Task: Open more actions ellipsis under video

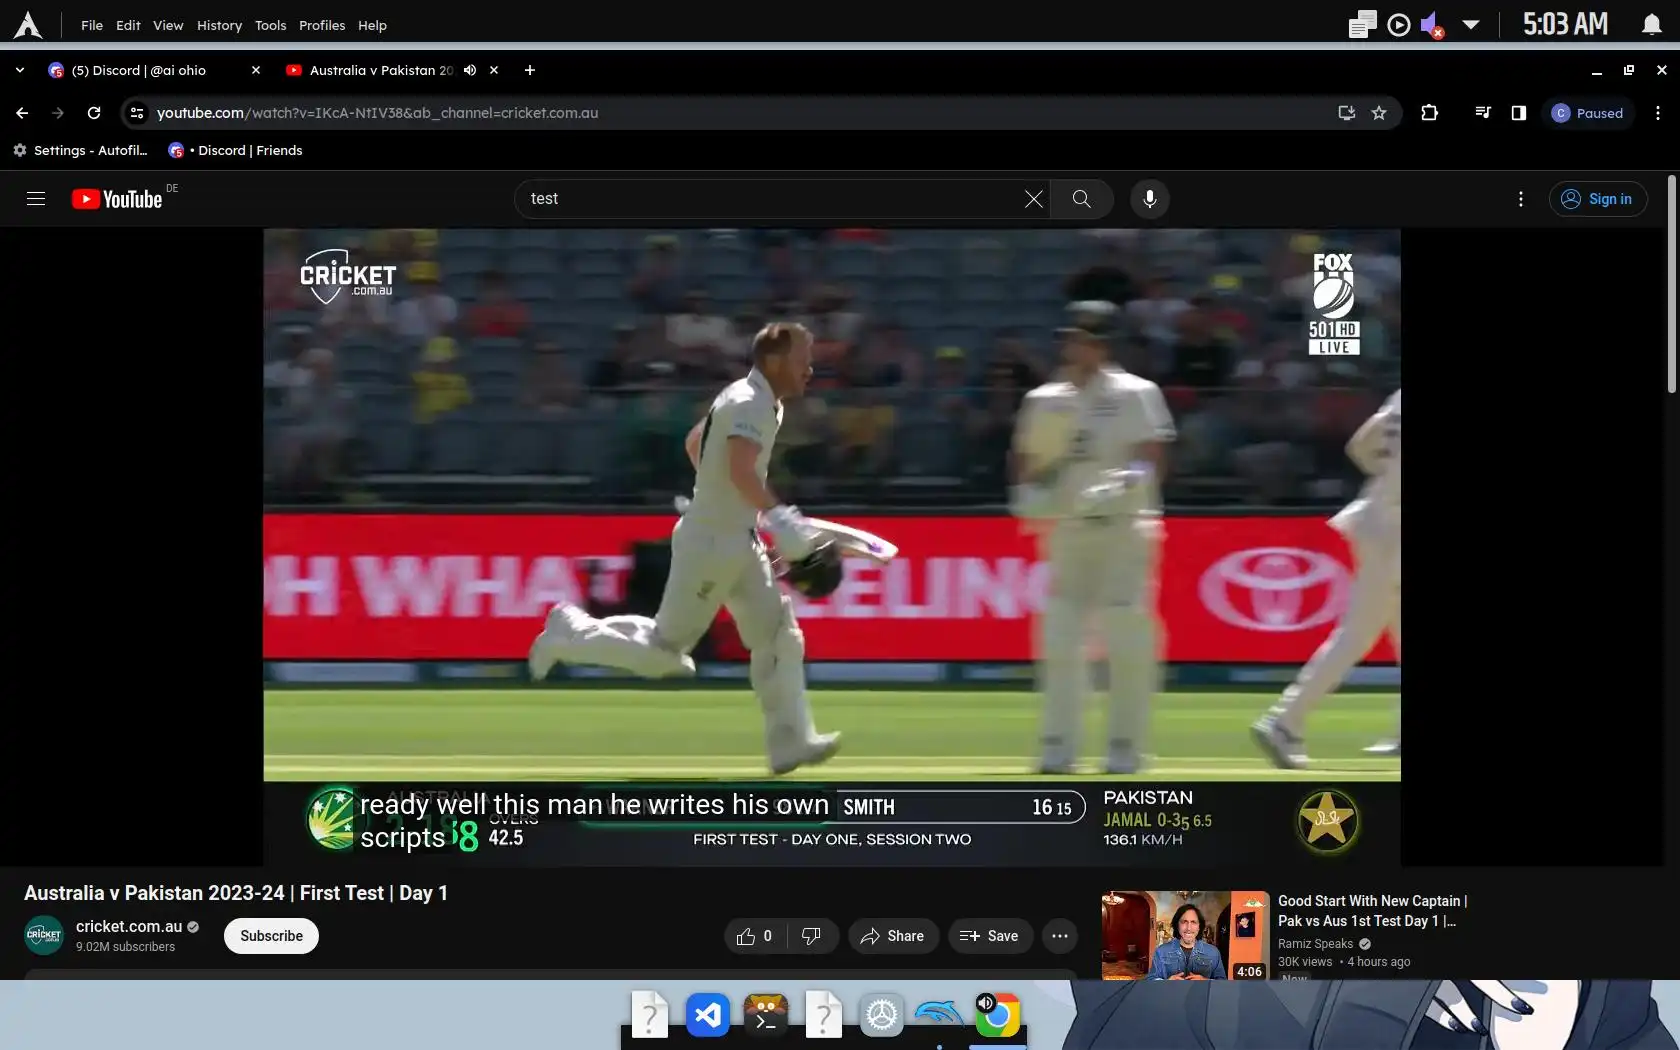Action: [x=1060, y=936]
